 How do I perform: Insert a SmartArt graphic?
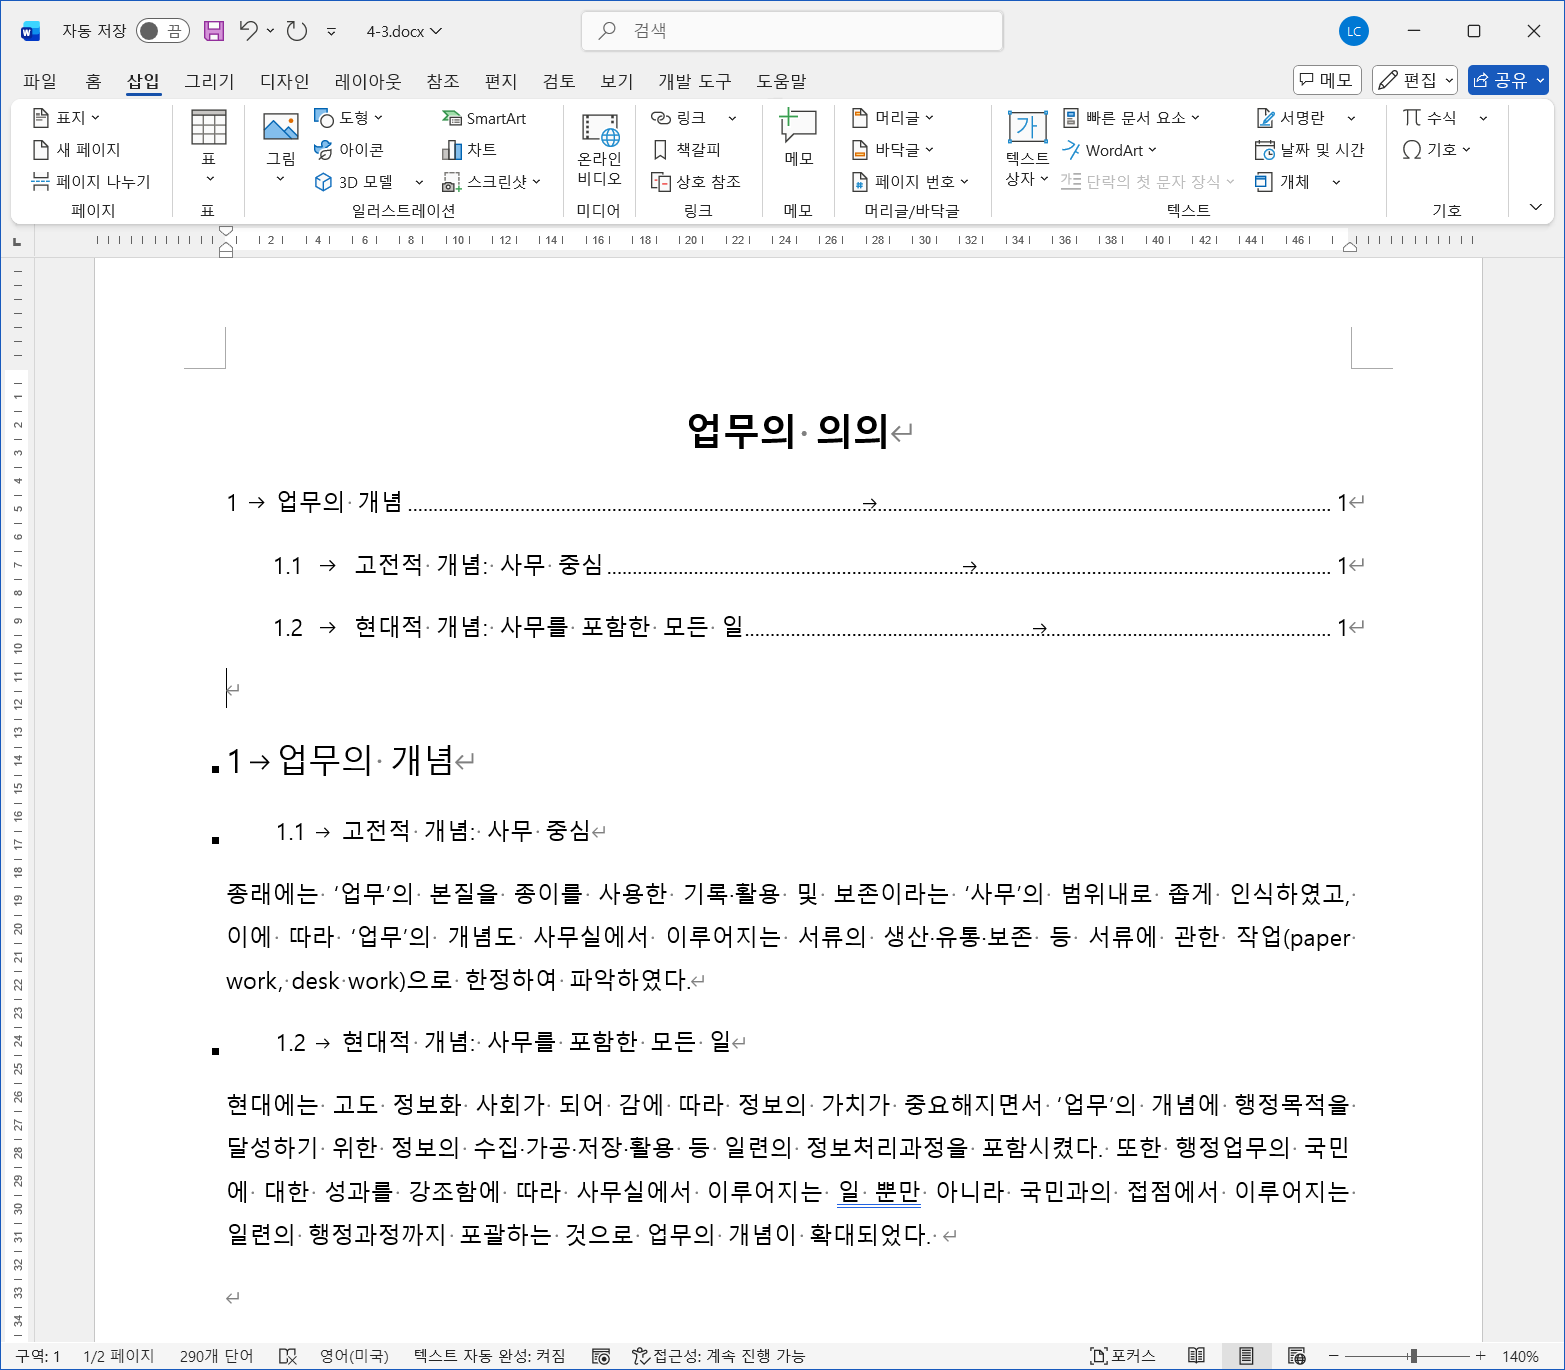(484, 118)
